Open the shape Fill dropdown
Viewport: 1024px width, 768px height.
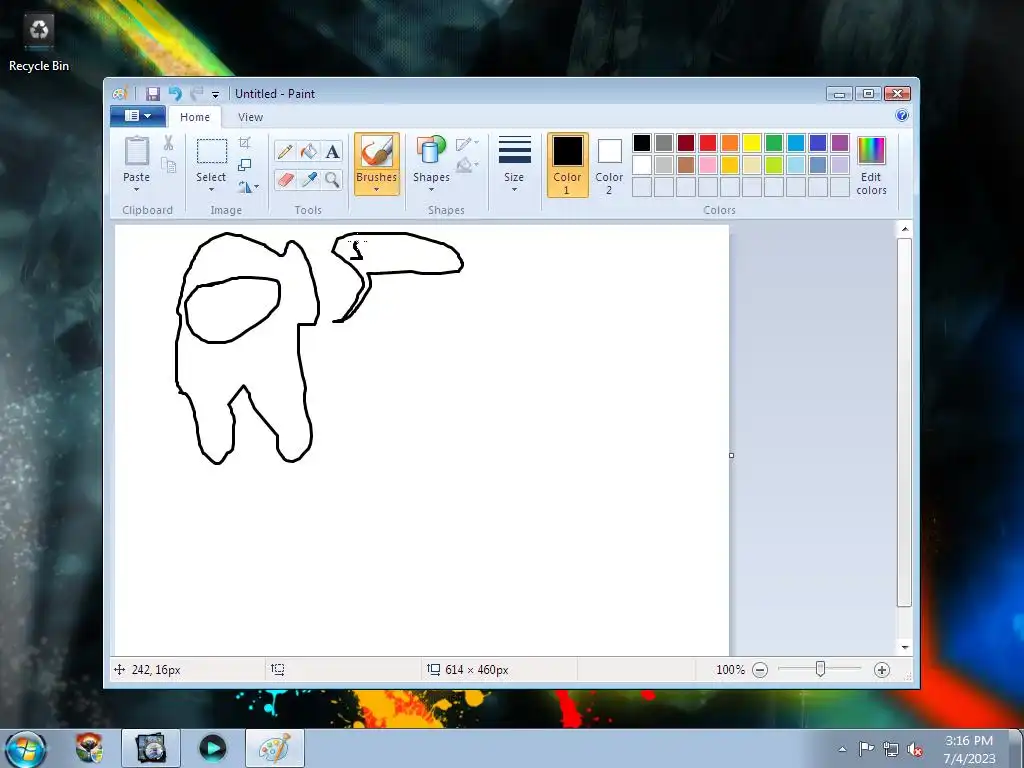click(x=467, y=165)
